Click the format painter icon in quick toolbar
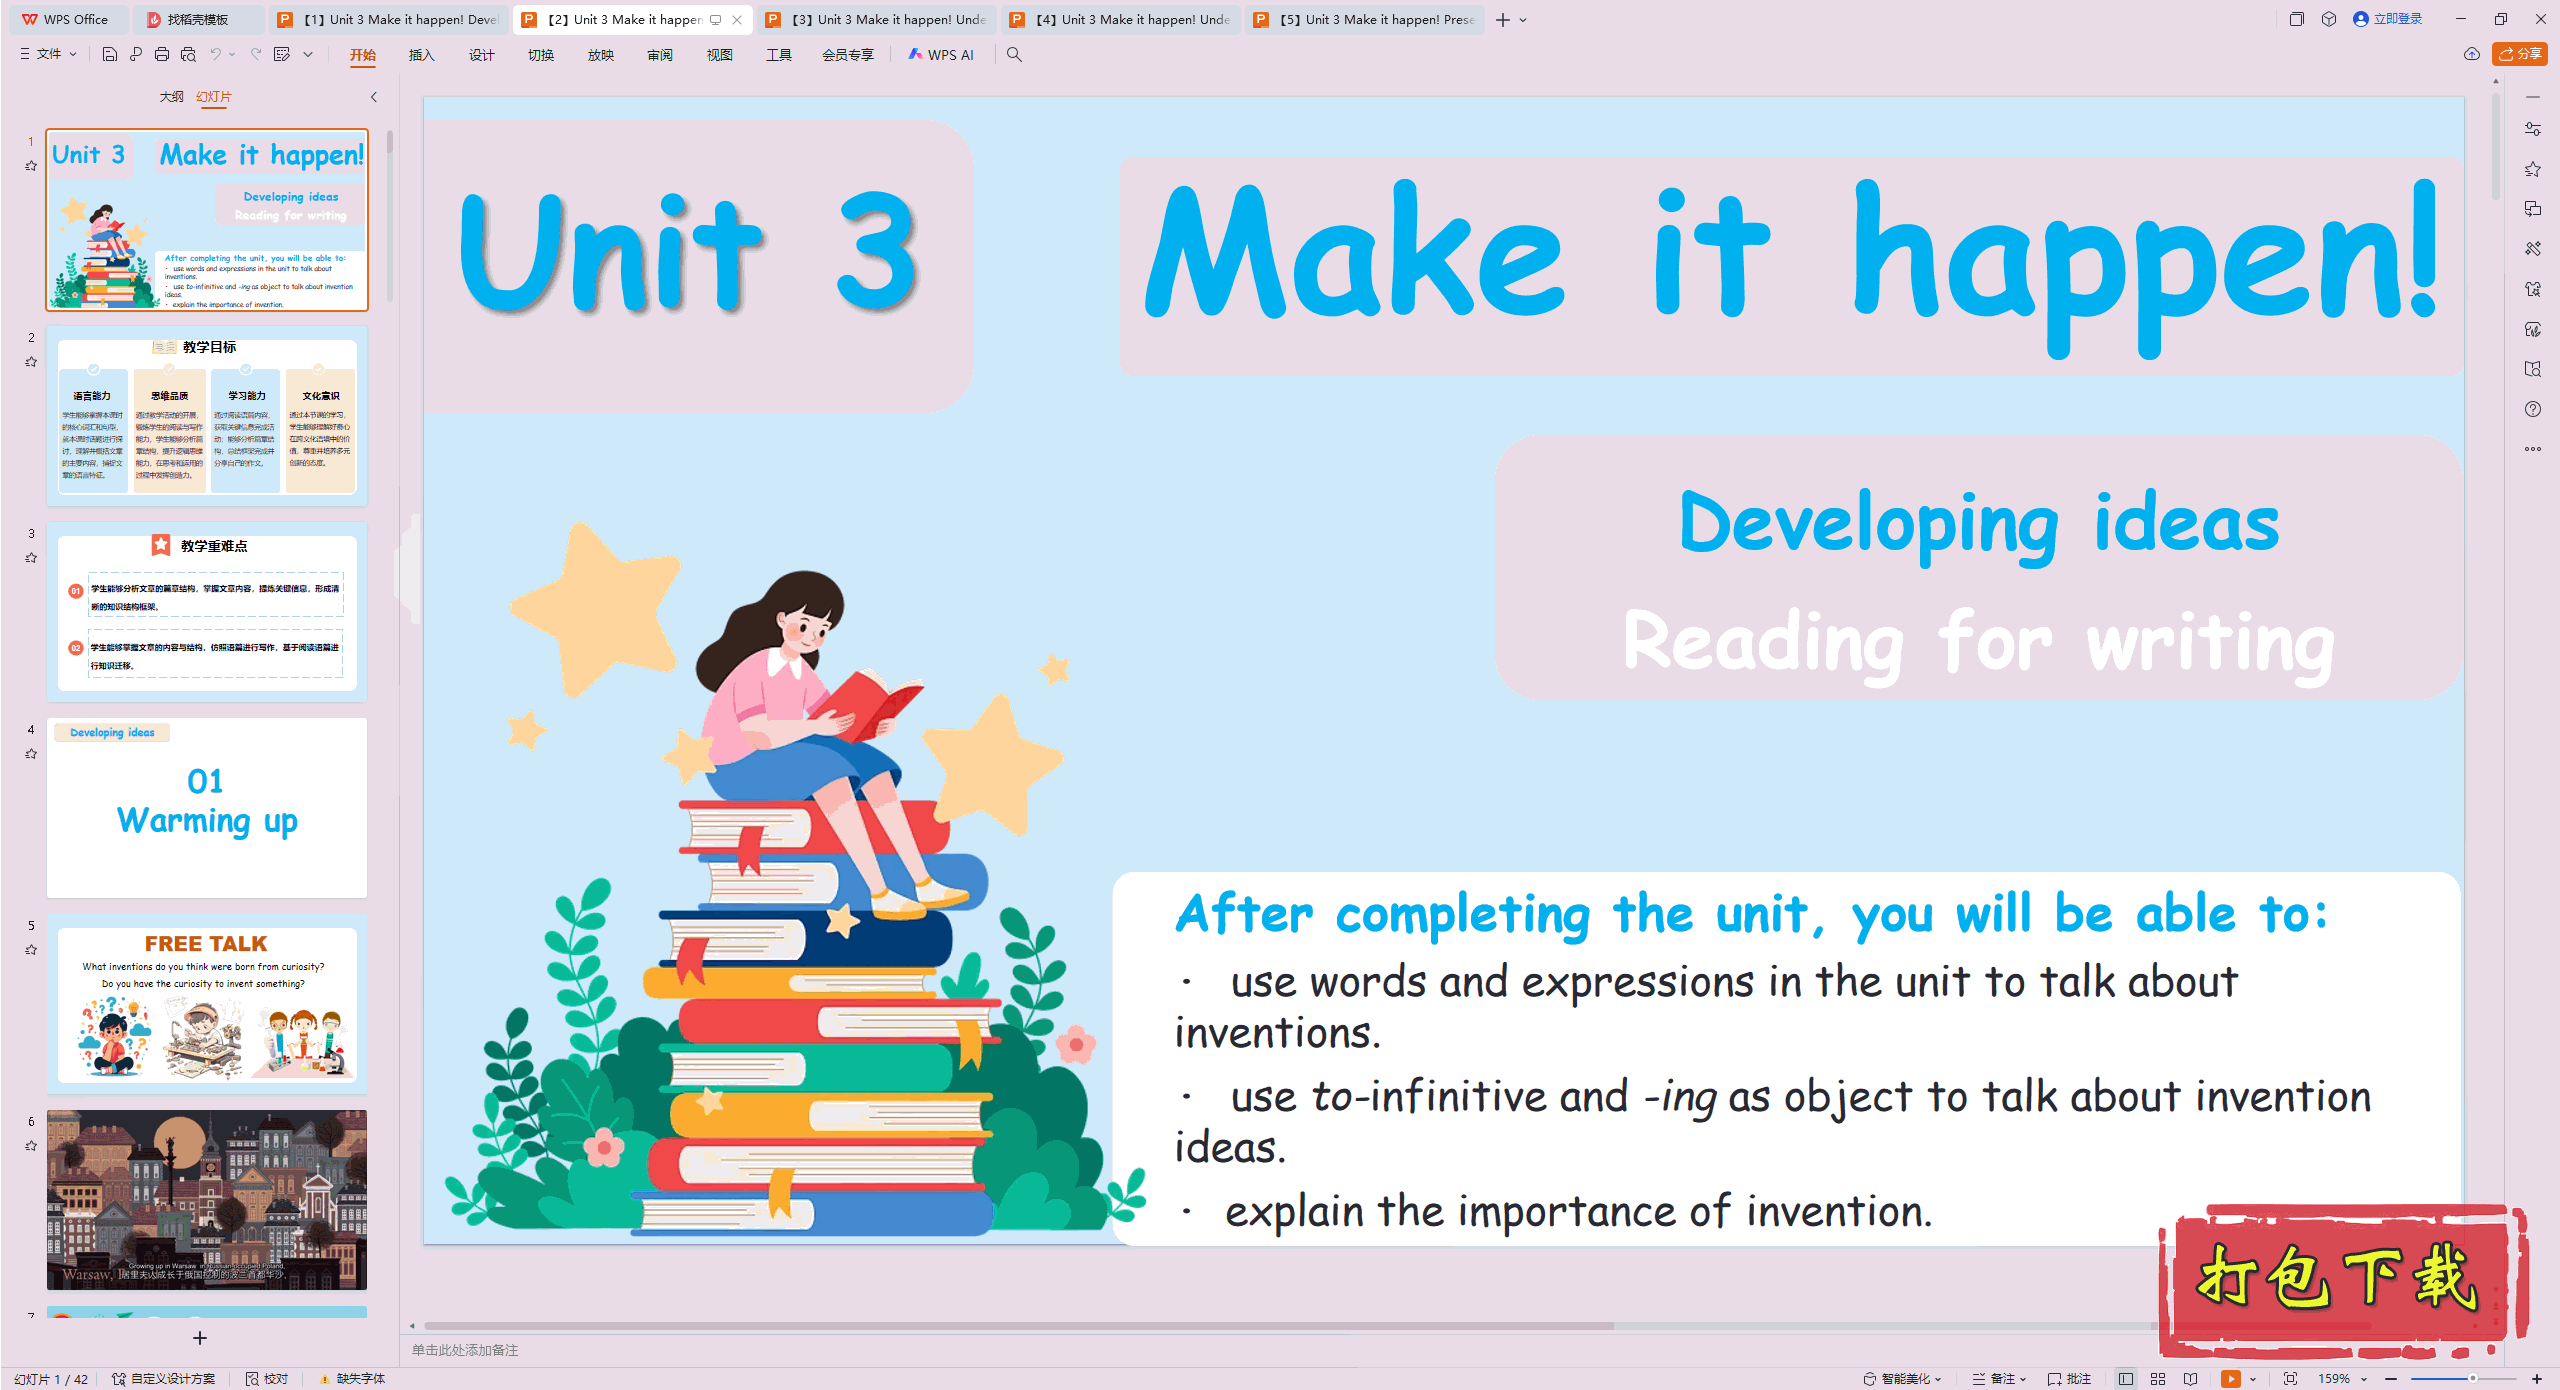The image size is (2560, 1390). (282, 54)
